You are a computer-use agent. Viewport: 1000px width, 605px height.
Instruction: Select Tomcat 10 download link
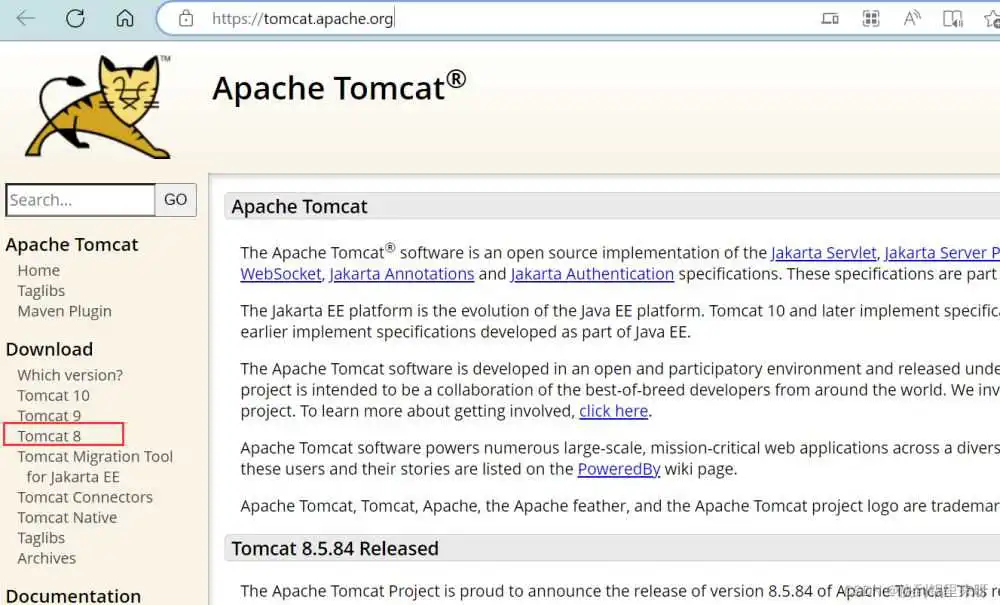54,395
